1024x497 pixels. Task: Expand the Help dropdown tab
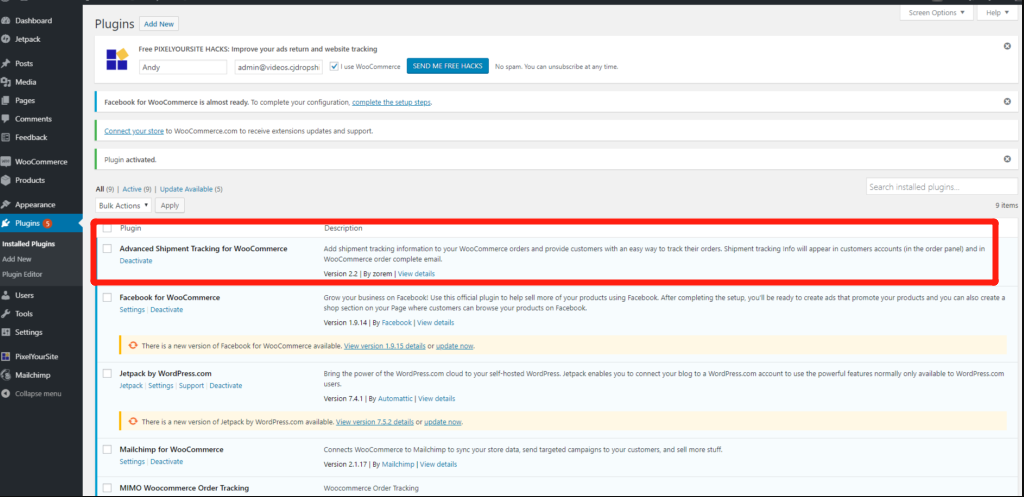click(997, 12)
